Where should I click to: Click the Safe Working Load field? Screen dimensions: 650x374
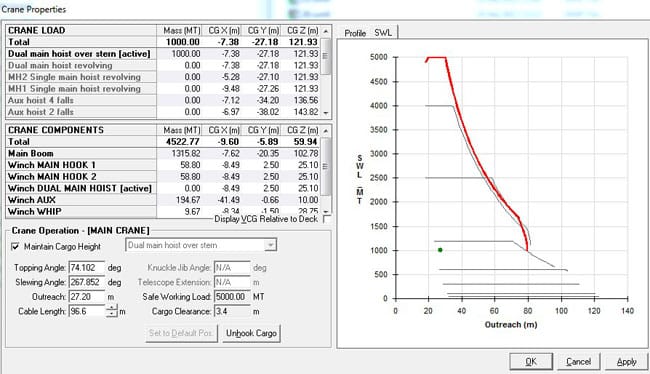coord(232,297)
